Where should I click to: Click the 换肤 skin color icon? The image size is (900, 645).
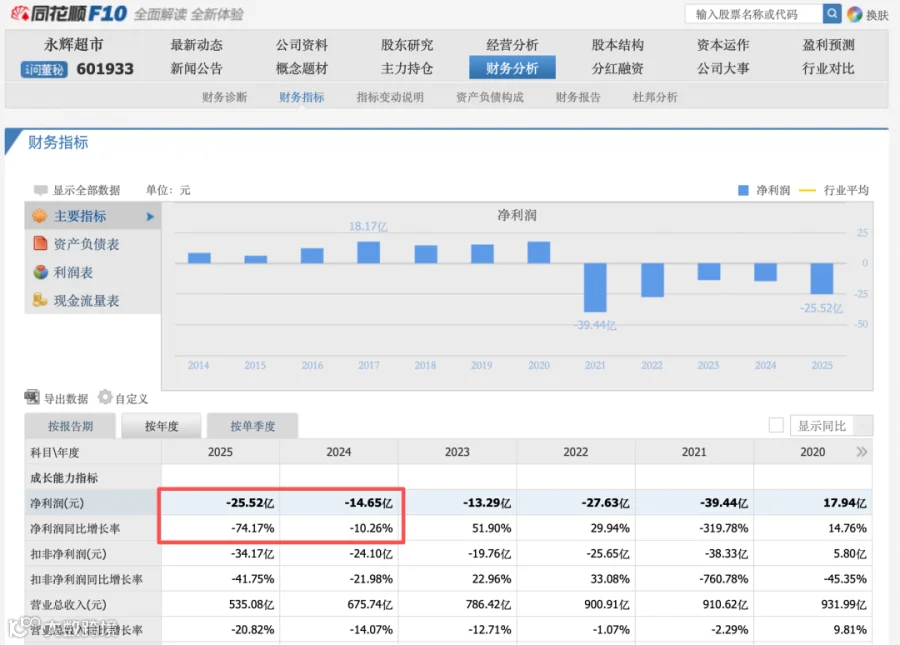tap(855, 14)
